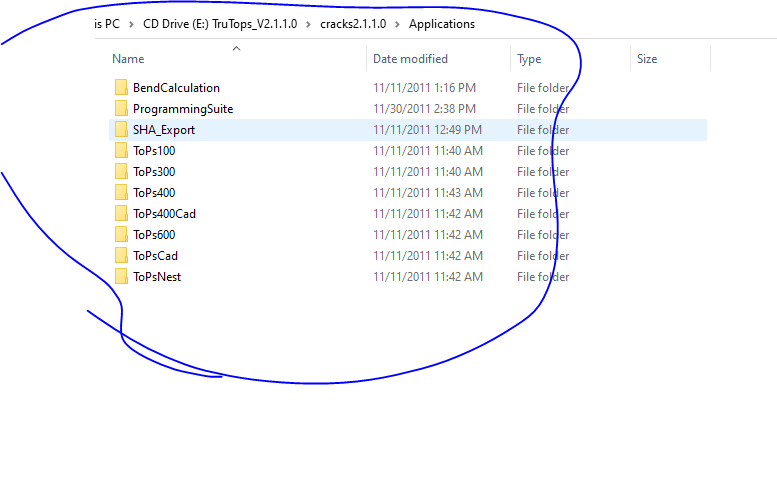
Task: Select the ToPs400 folder name
Action: coord(154,192)
